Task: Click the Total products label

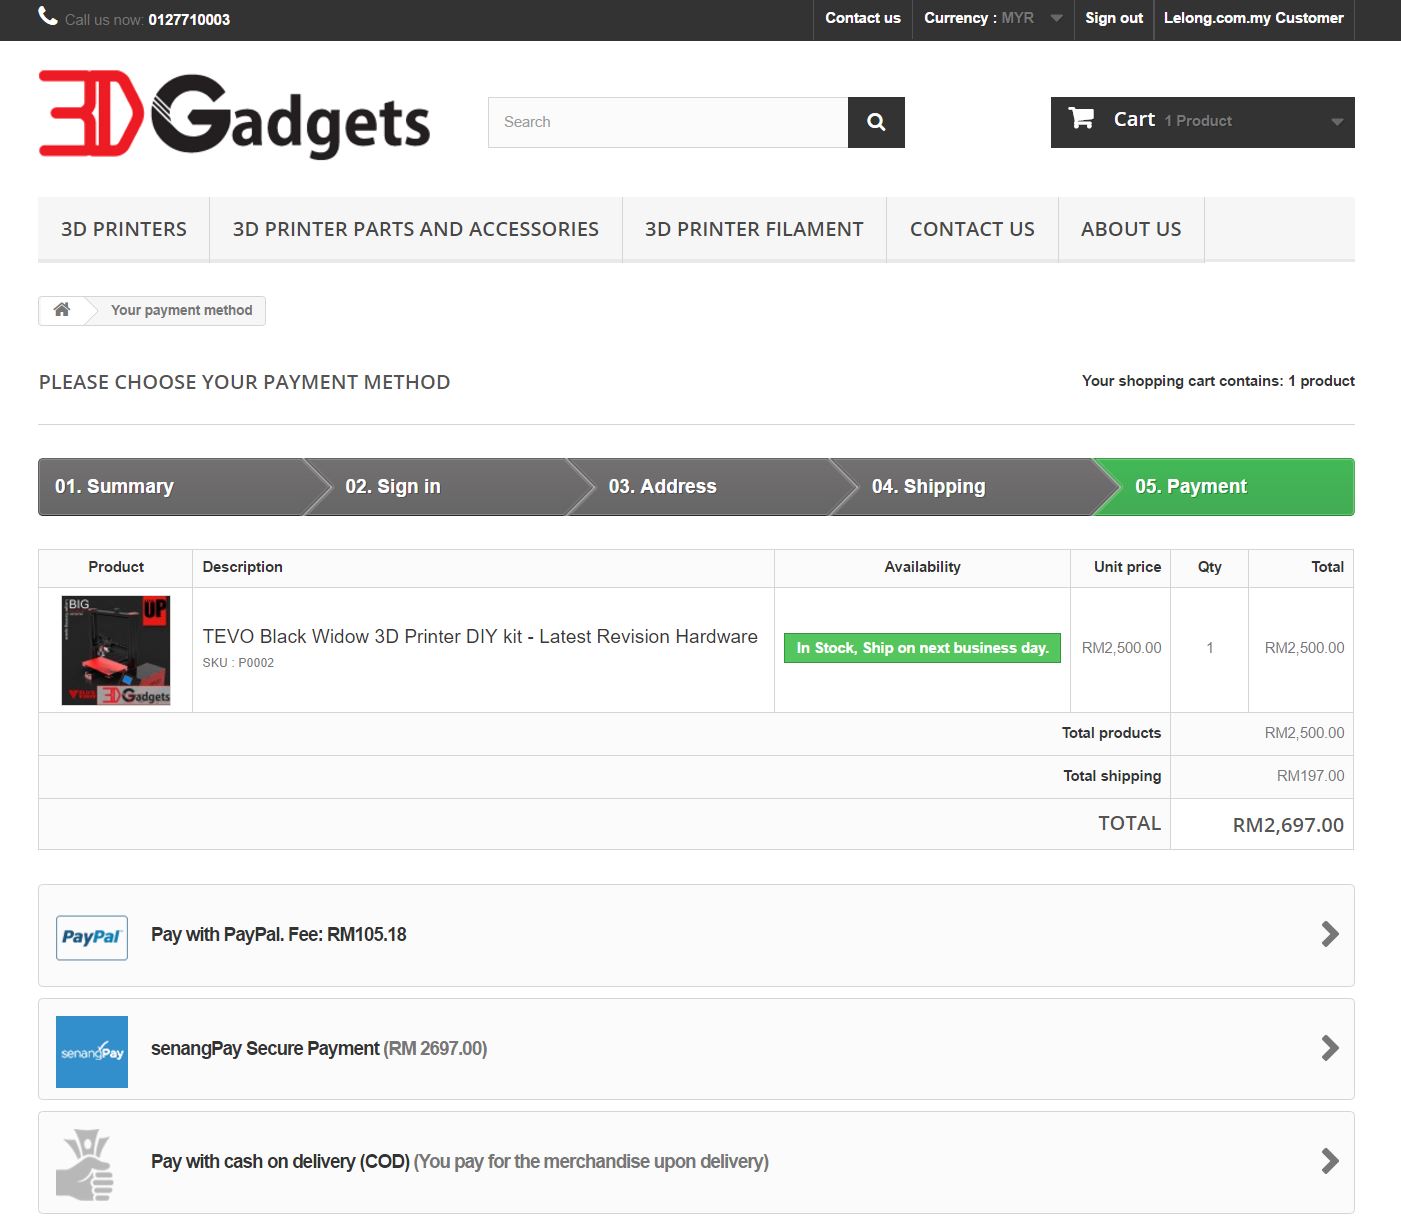Action: tap(1111, 733)
